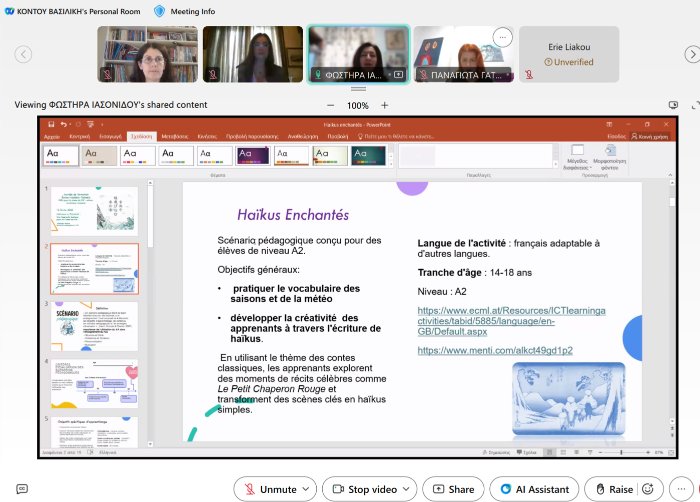The height and width of the screenshot is (502, 700).
Task: Expand video options arrow beside Stop video
Action: 407,489
